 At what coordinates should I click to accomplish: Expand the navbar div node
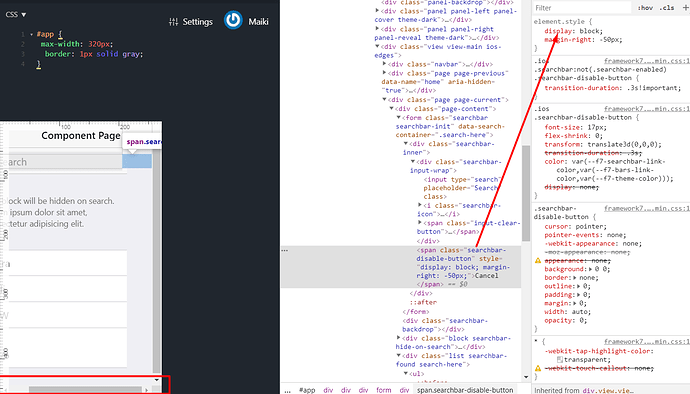(x=384, y=64)
